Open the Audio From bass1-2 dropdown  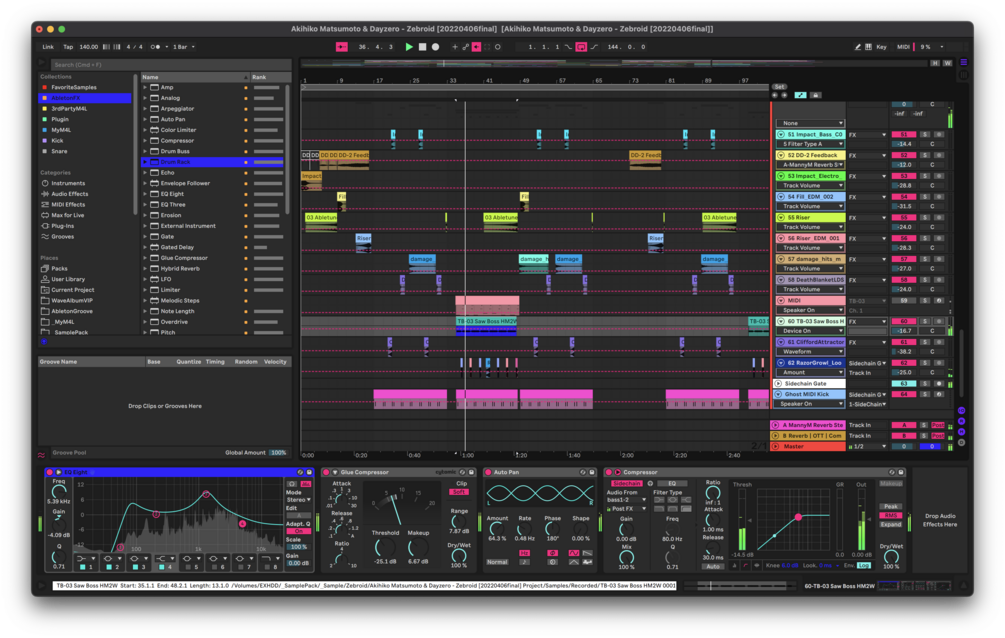(x=626, y=500)
